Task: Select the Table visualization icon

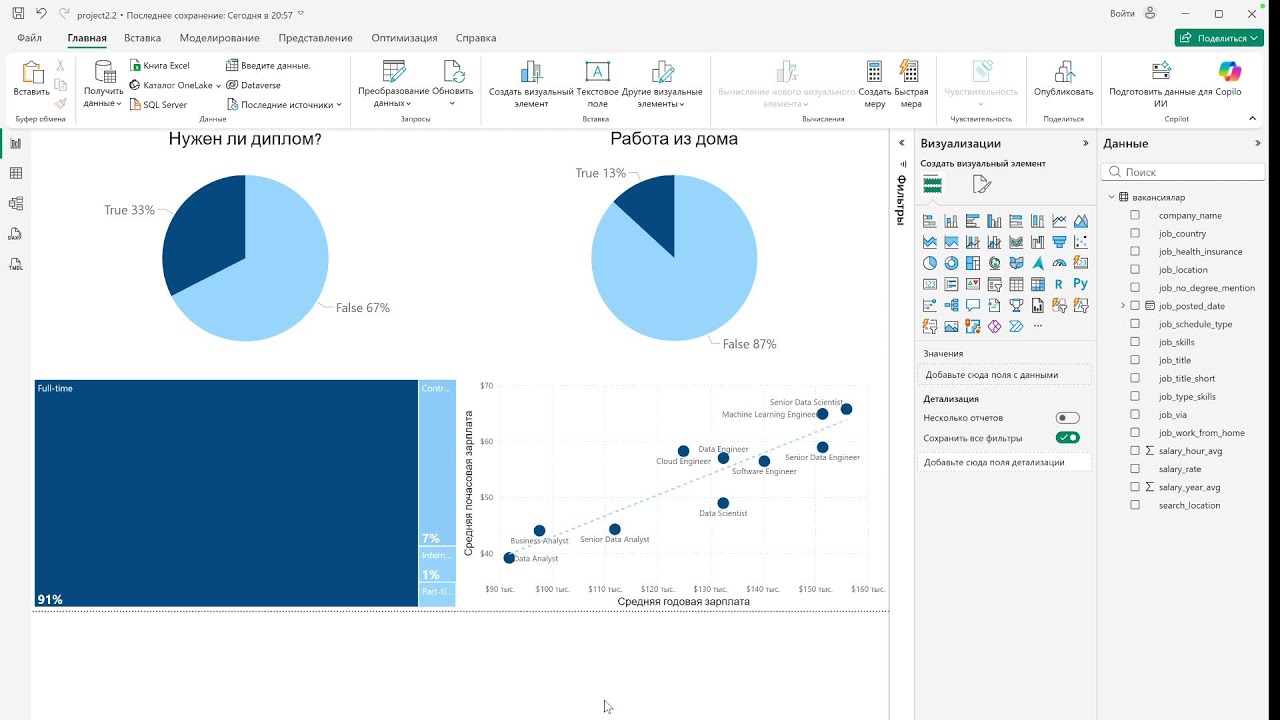Action: point(1016,284)
